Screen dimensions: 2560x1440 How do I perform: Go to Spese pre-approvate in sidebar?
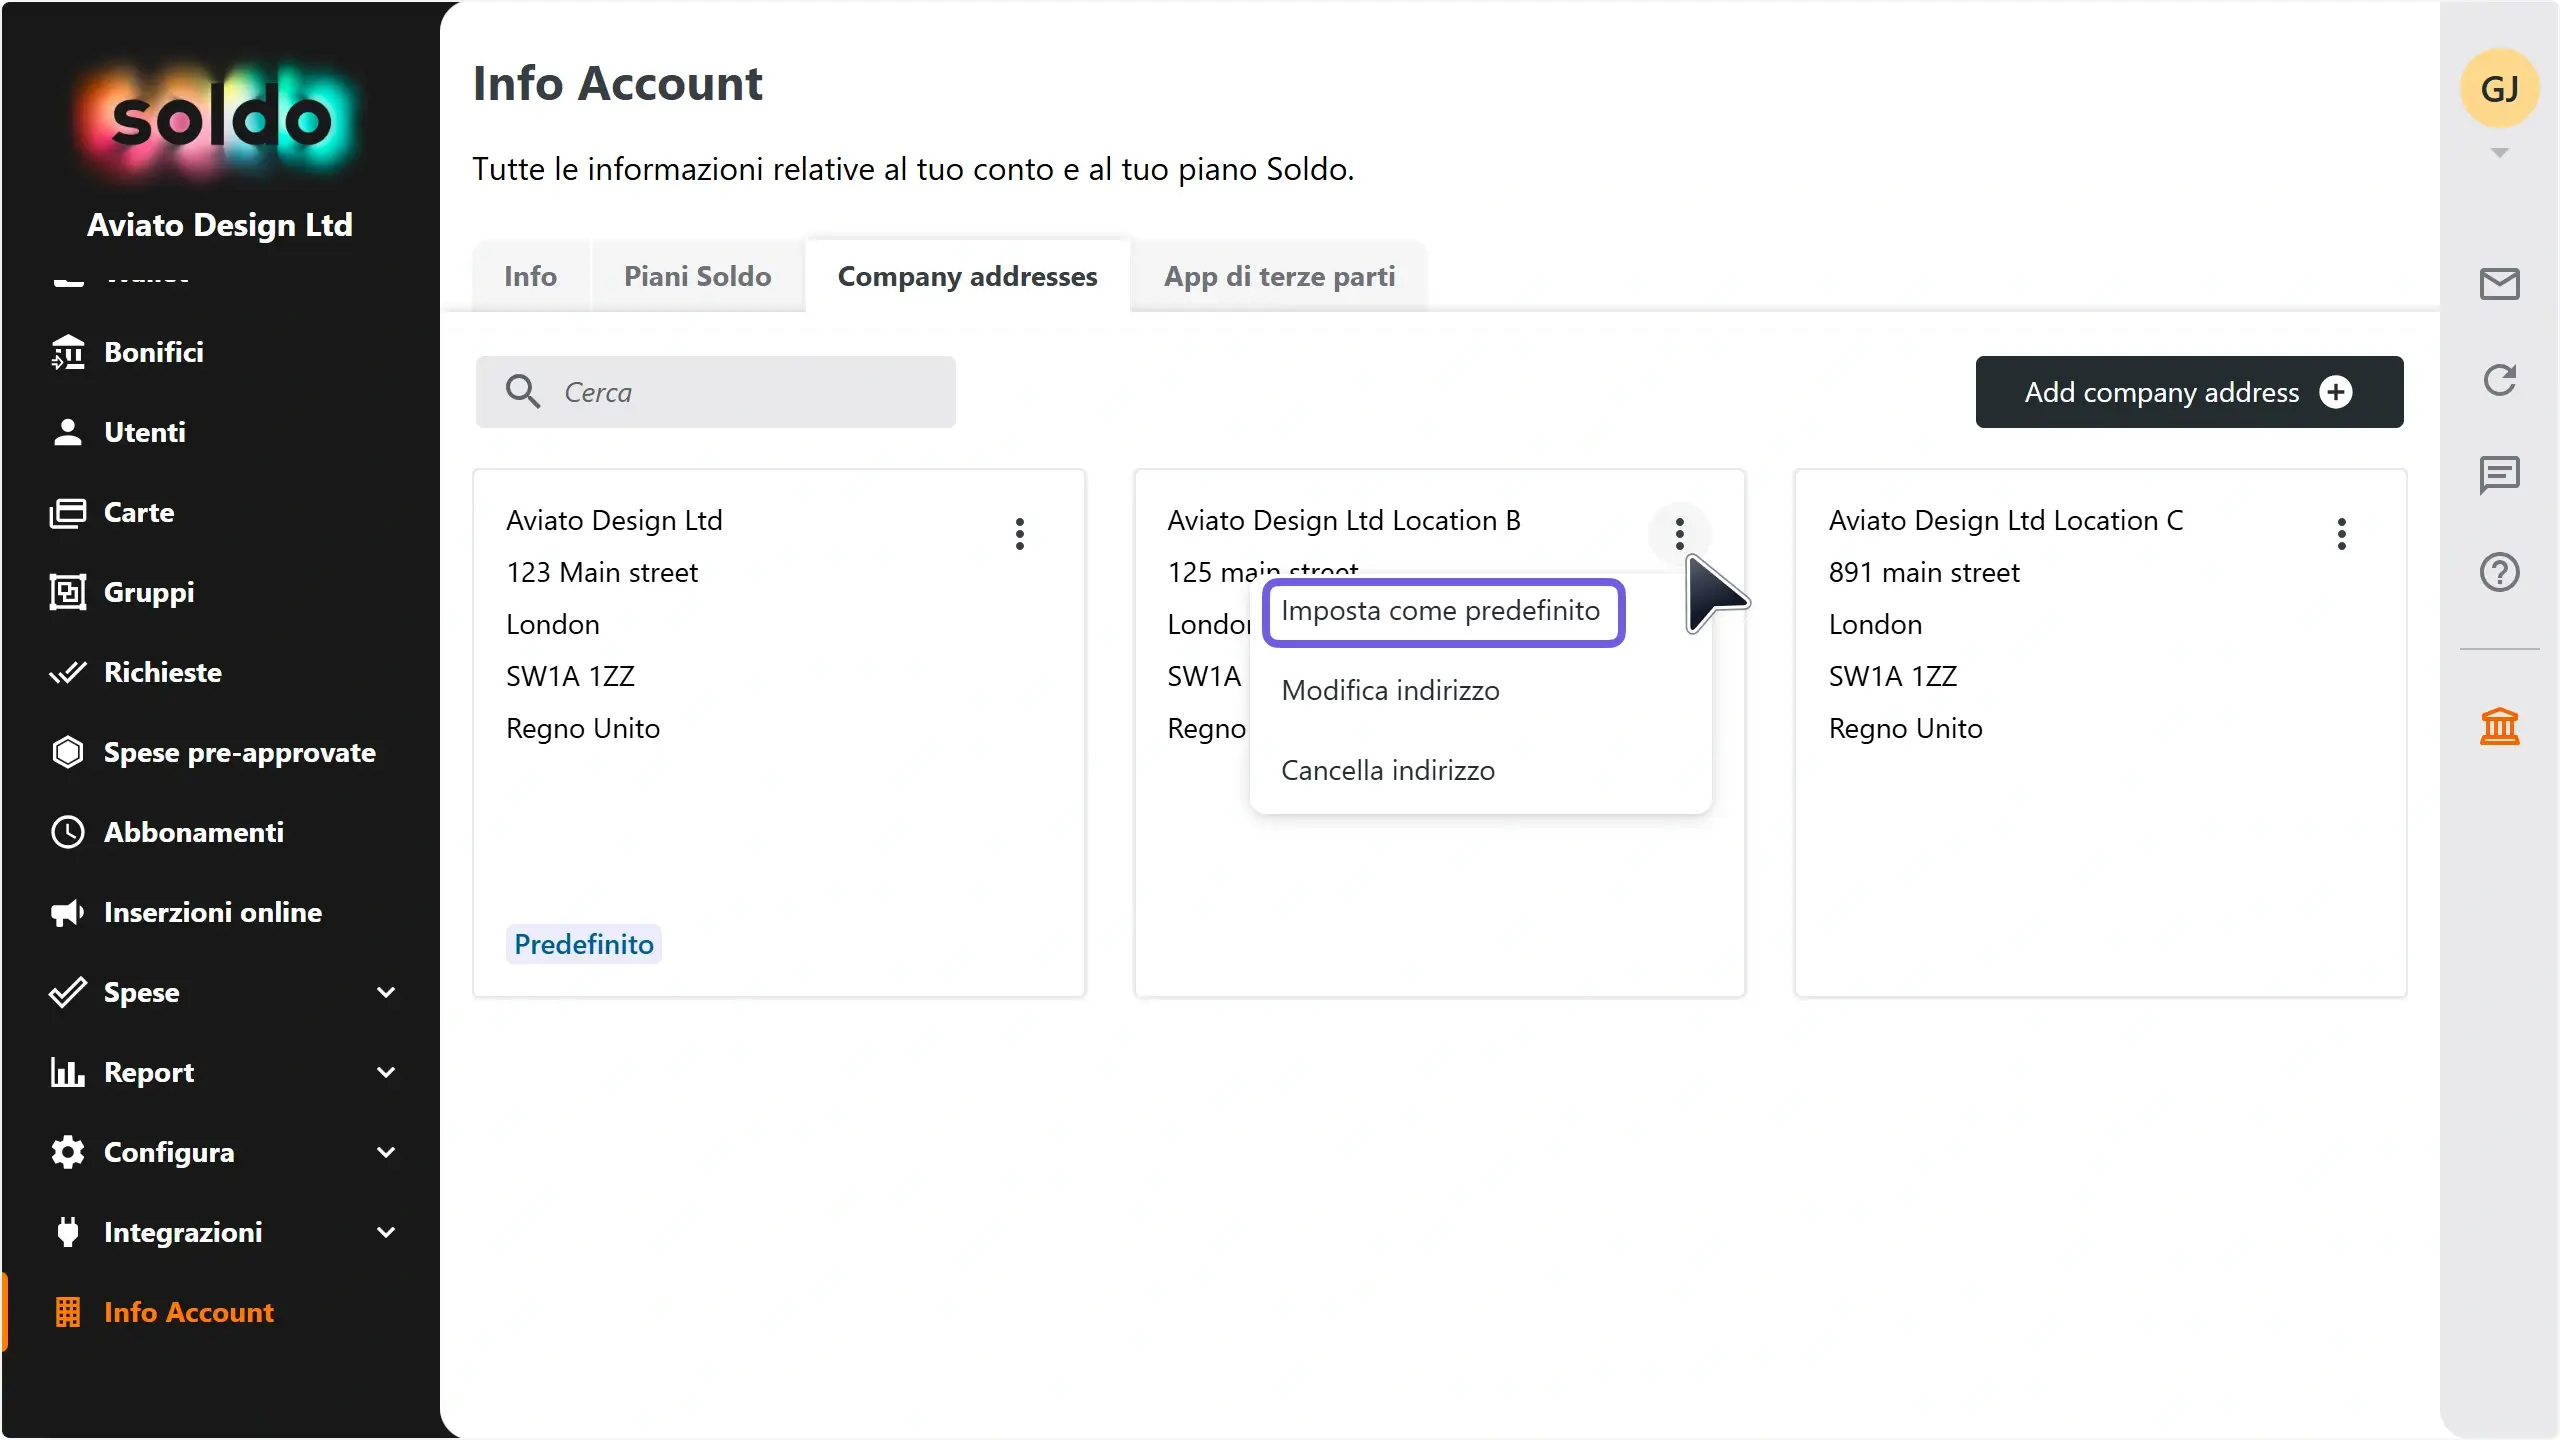[240, 752]
